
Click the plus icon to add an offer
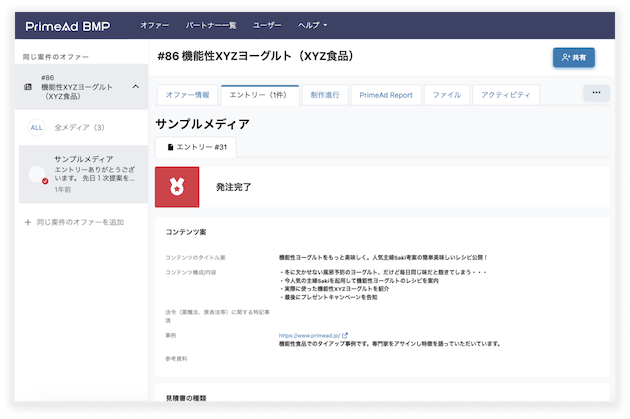tap(27, 221)
